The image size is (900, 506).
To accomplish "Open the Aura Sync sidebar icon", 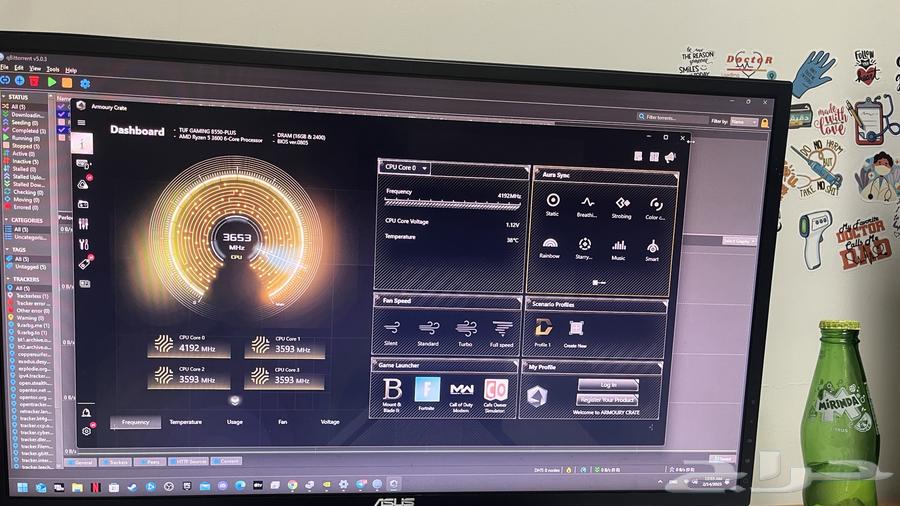I will pyautogui.click(x=83, y=184).
